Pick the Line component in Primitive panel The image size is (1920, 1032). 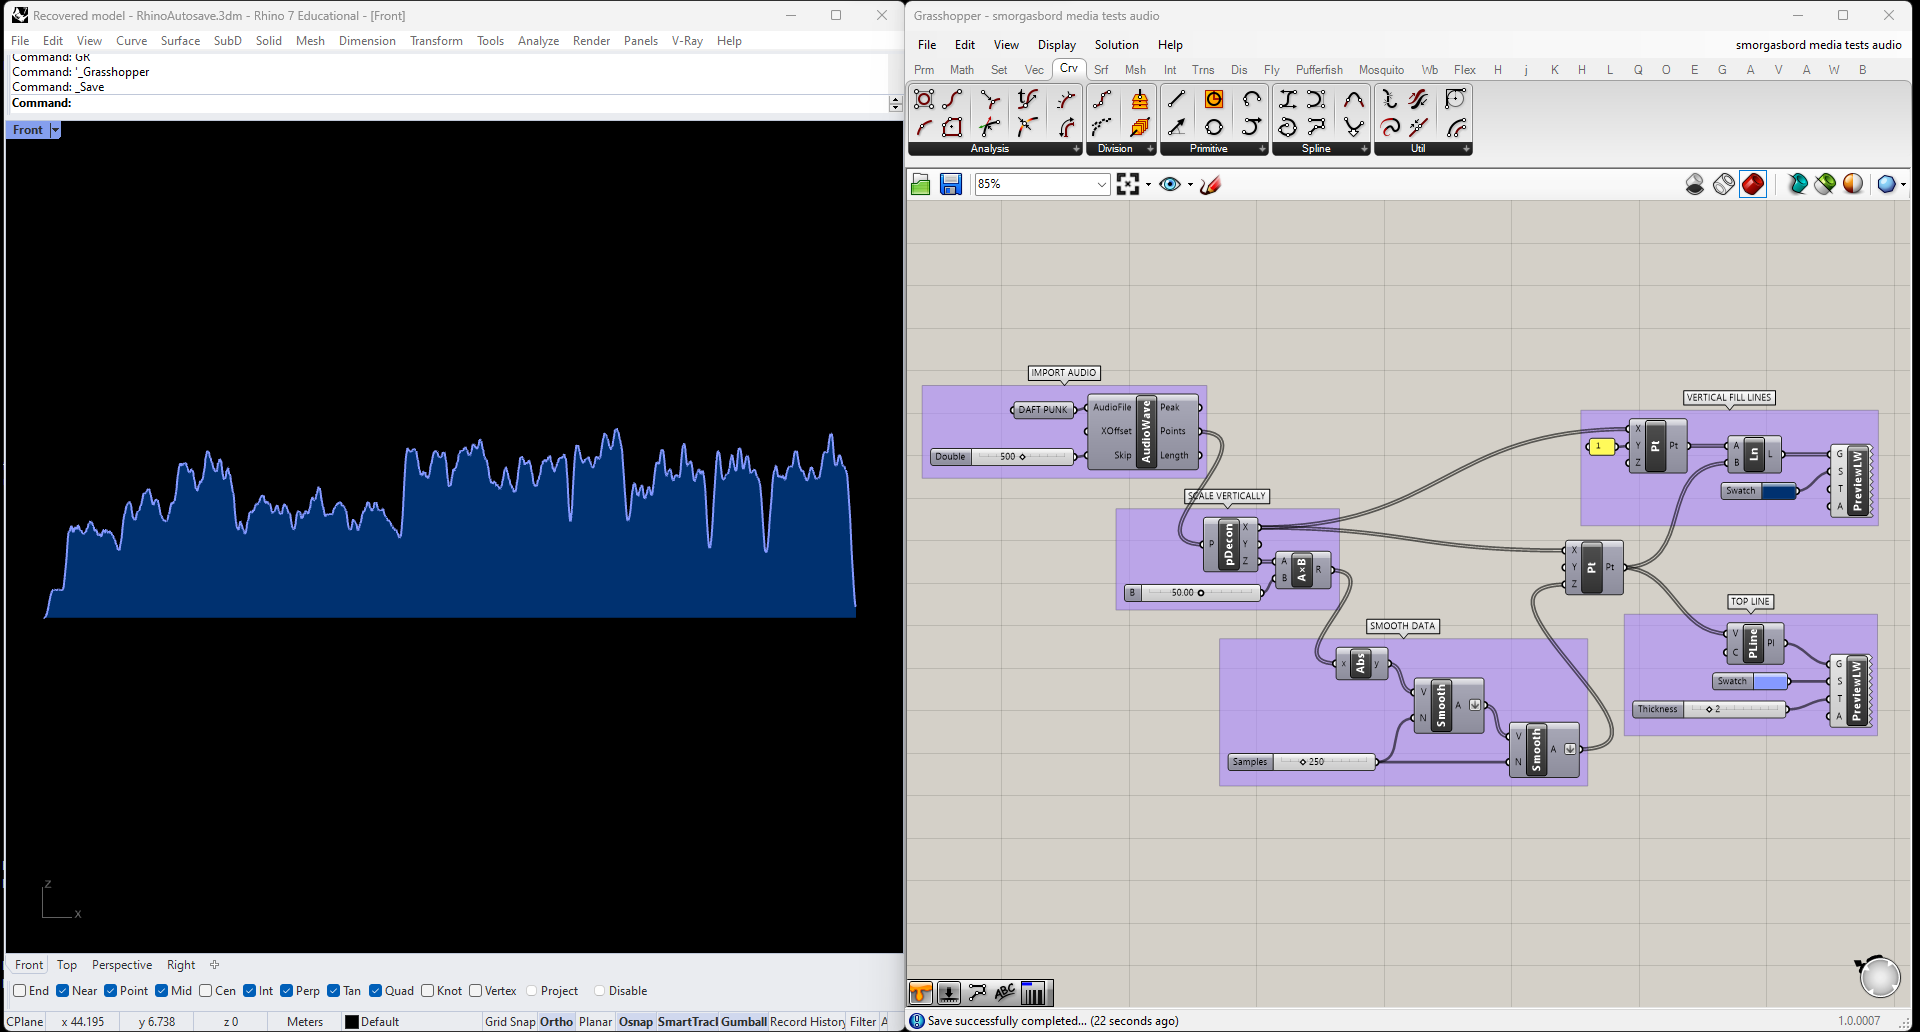1176,99
